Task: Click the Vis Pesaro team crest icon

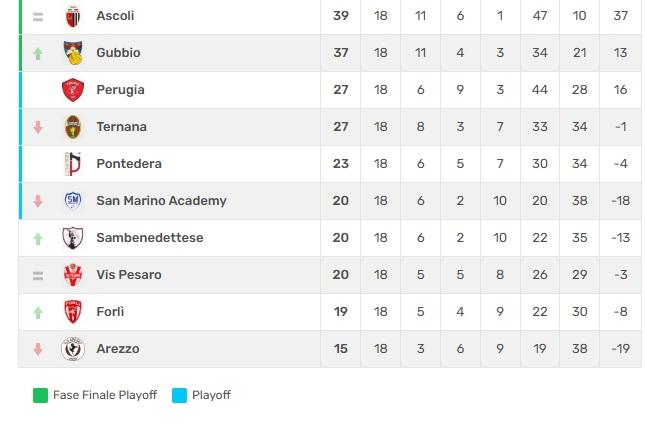Action: tap(73, 275)
